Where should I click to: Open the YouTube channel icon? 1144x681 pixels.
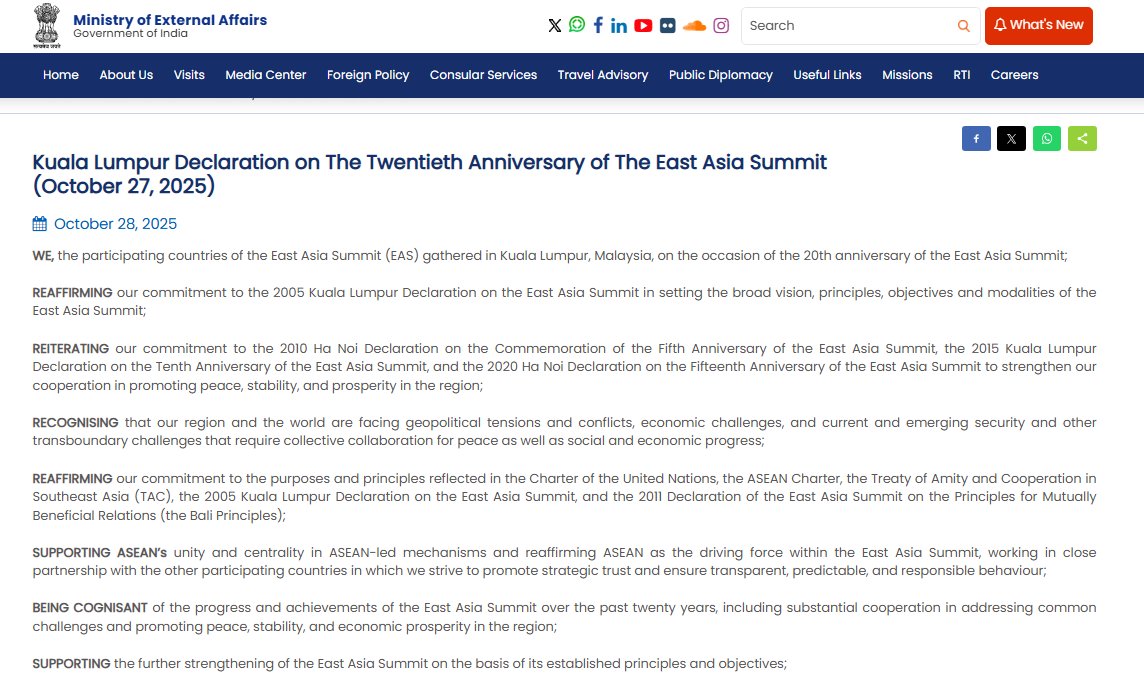pyautogui.click(x=643, y=26)
